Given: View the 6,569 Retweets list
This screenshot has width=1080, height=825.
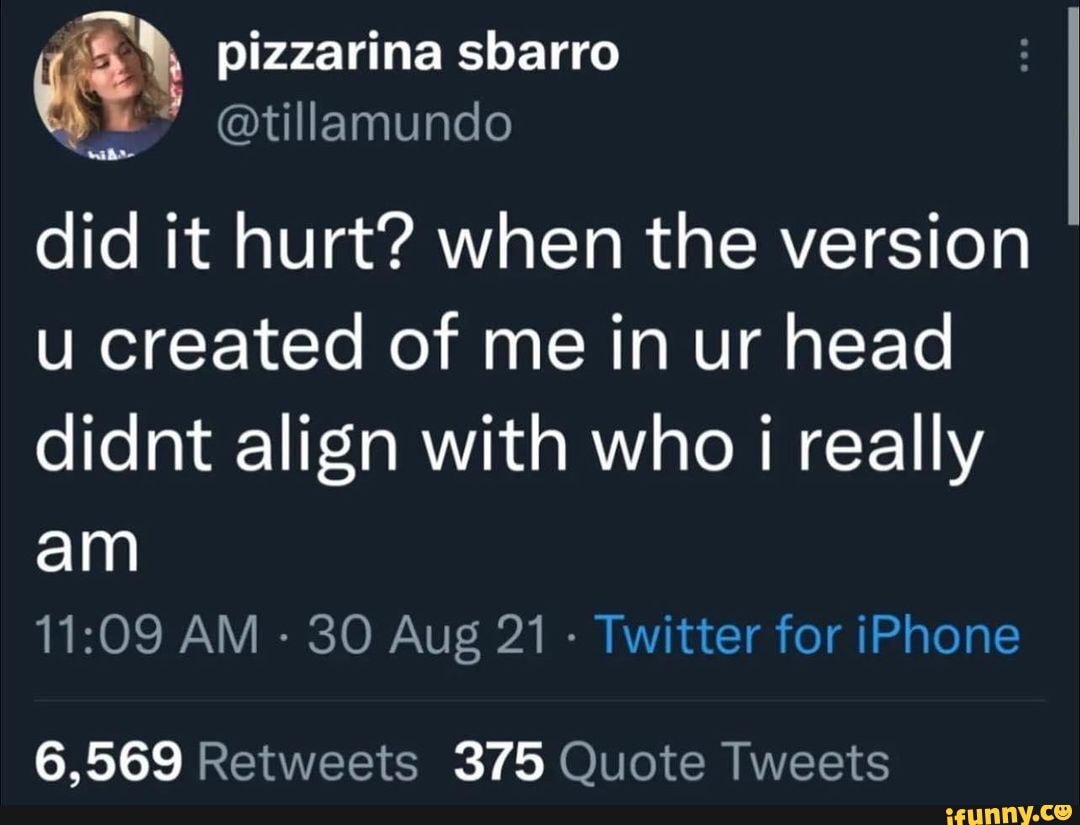Looking at the screenshot, I should click(x=226, y=763).
